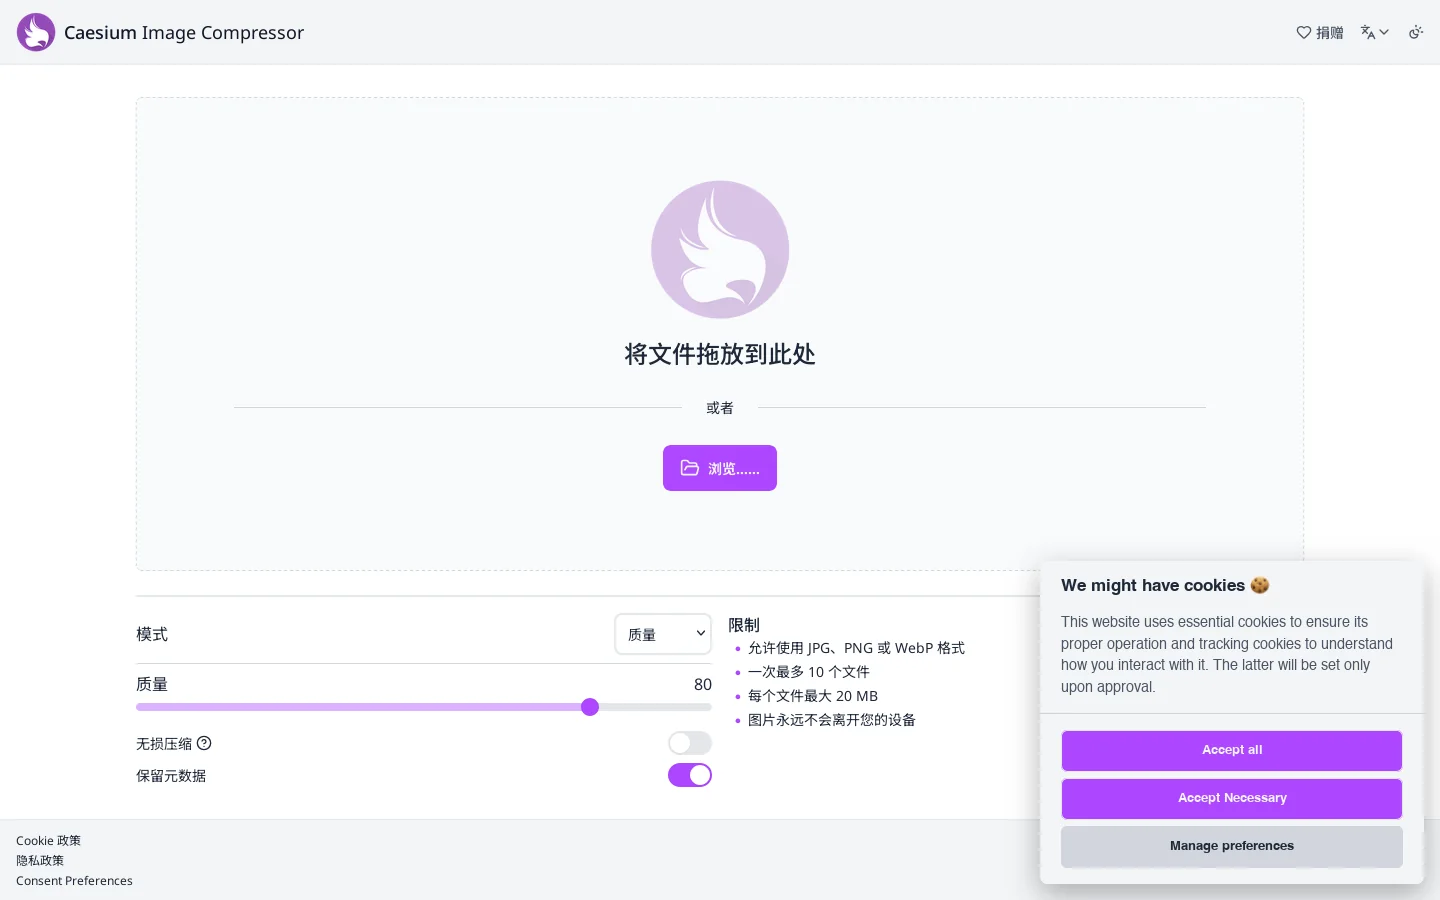Toggle the dark/light theme icon
The image size is (1440, 900).
[1416, 32]
